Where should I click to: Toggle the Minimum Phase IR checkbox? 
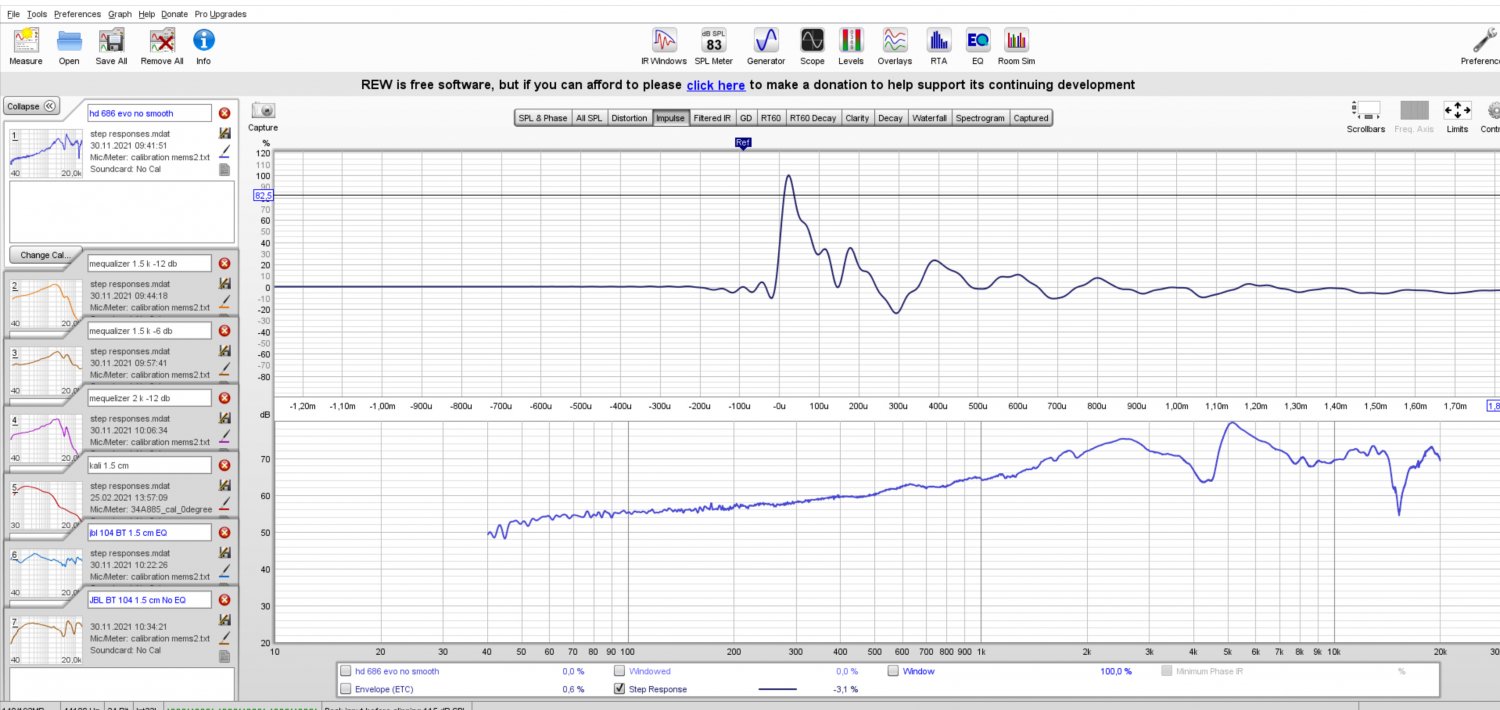[1167, 671]
